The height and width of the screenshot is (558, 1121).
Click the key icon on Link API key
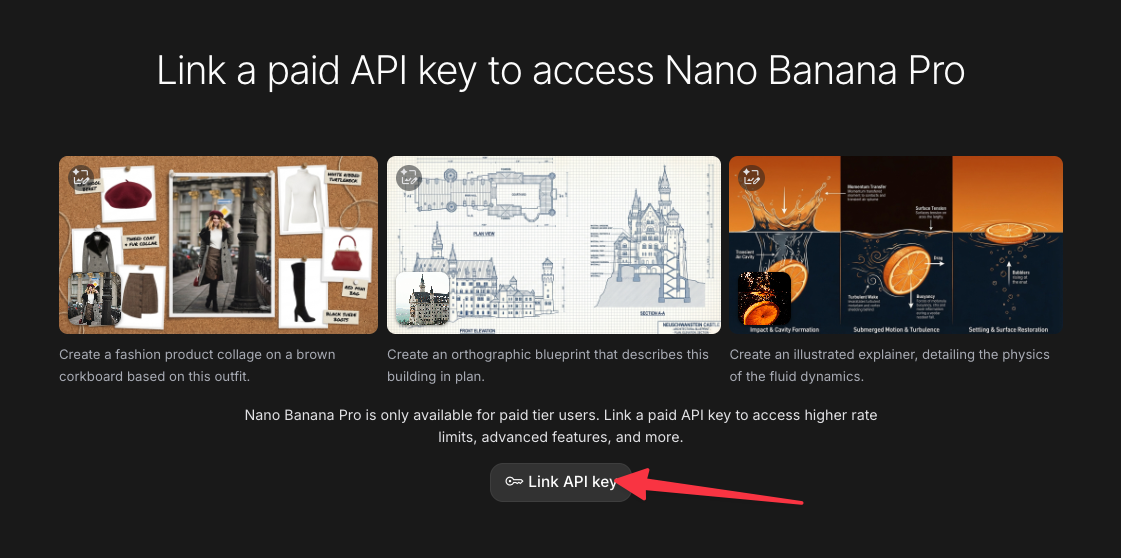(x=514, y=482)
